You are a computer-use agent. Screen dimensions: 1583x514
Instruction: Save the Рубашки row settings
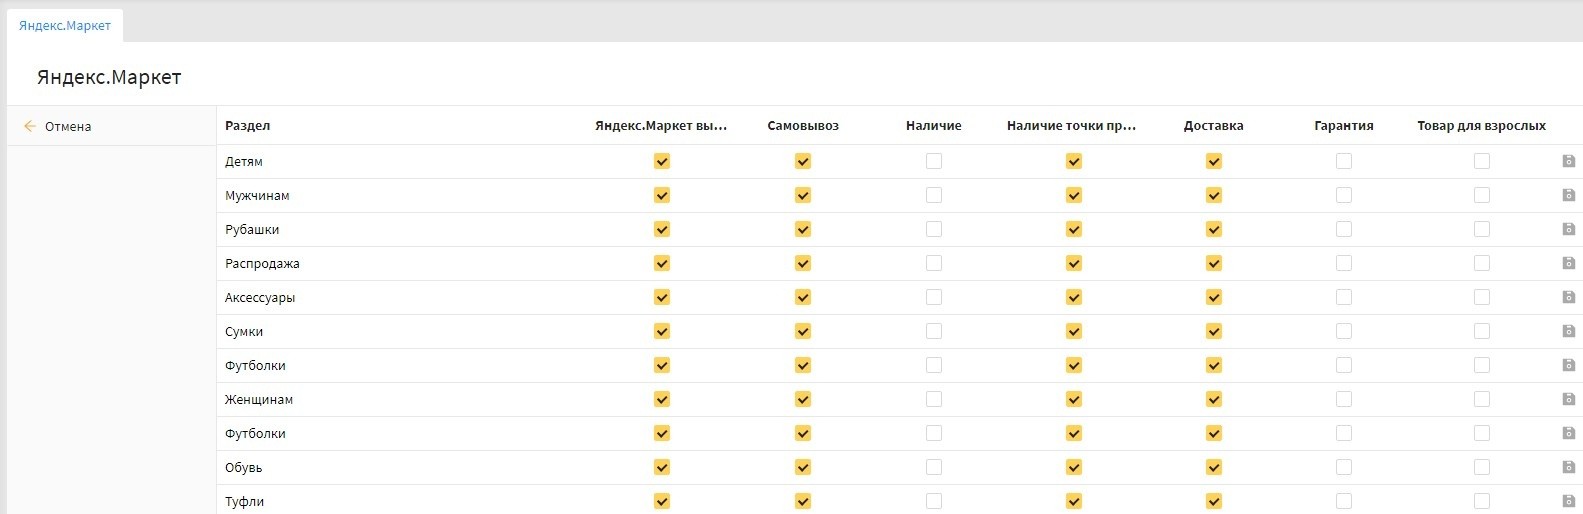click(1568, 229)
